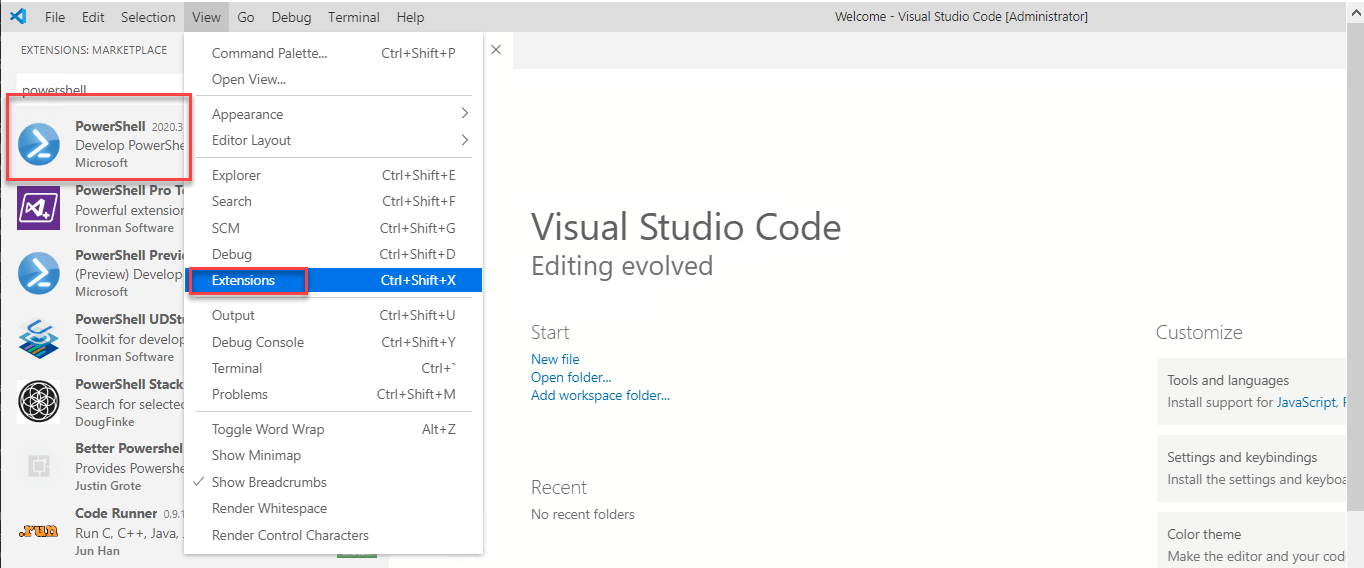Click the New file link
The width and height of the screenshot is (1364, 568).
pos(555,359)
